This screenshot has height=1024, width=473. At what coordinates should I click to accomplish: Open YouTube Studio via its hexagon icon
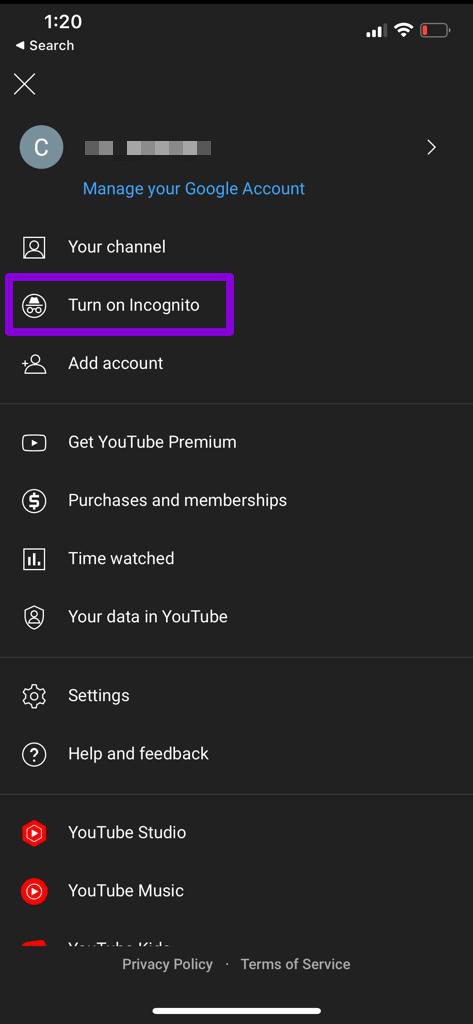click(34, 833)
